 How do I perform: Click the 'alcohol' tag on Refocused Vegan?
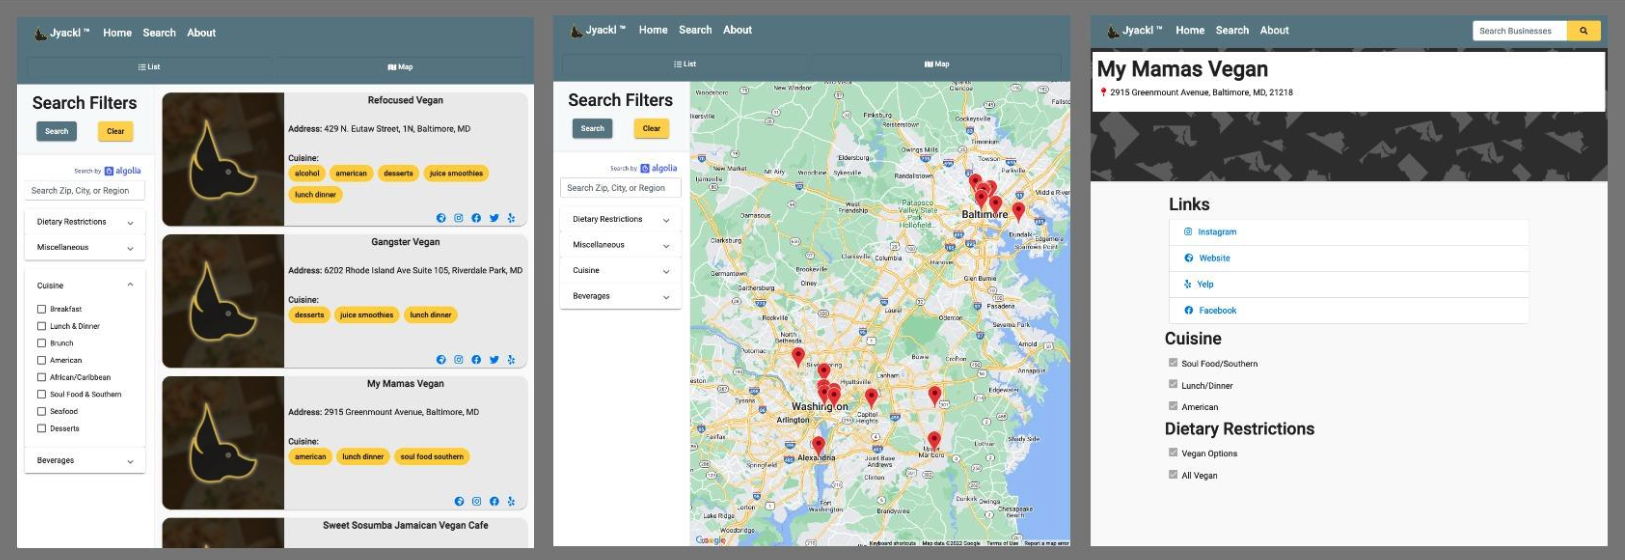click(307, 173)
